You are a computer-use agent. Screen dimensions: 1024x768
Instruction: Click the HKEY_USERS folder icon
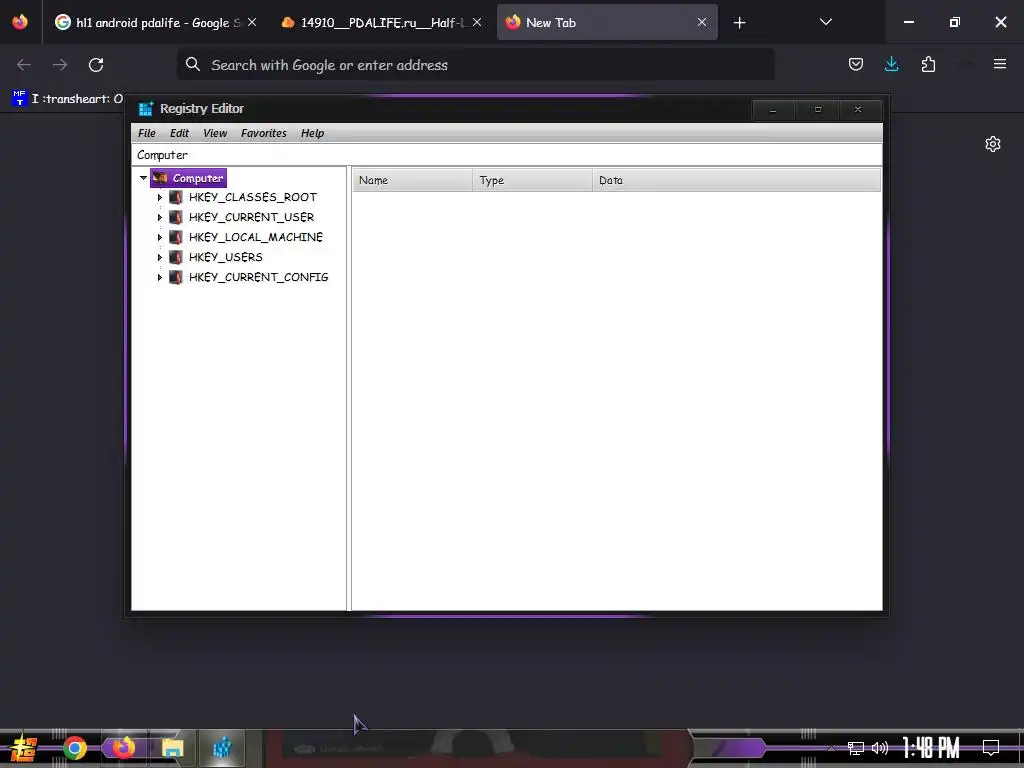pos(176,257)
